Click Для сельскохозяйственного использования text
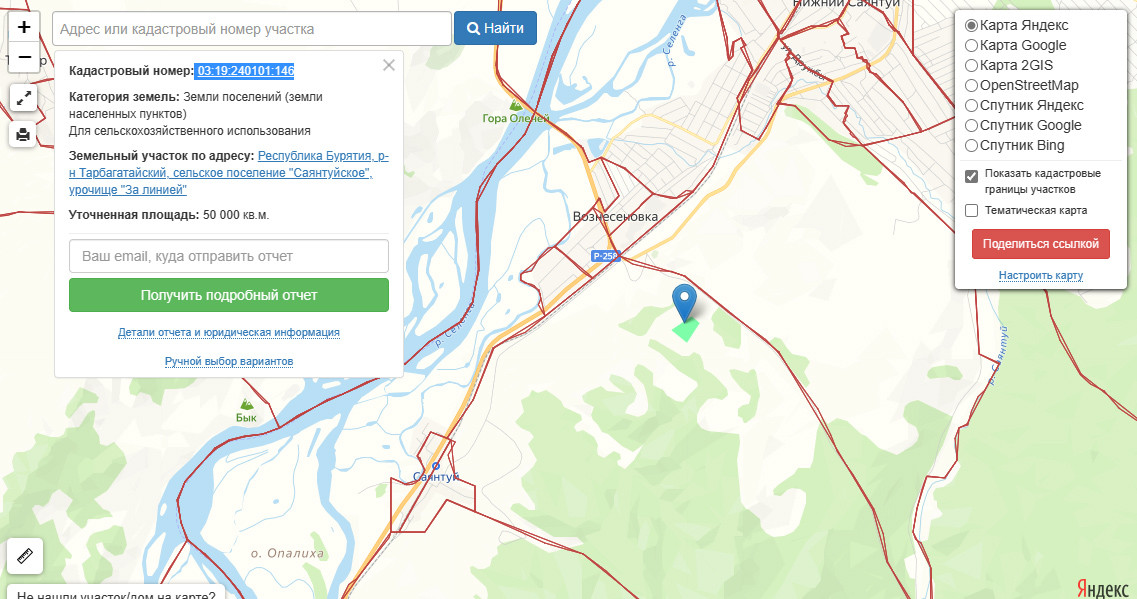 [x=189, y=131]
